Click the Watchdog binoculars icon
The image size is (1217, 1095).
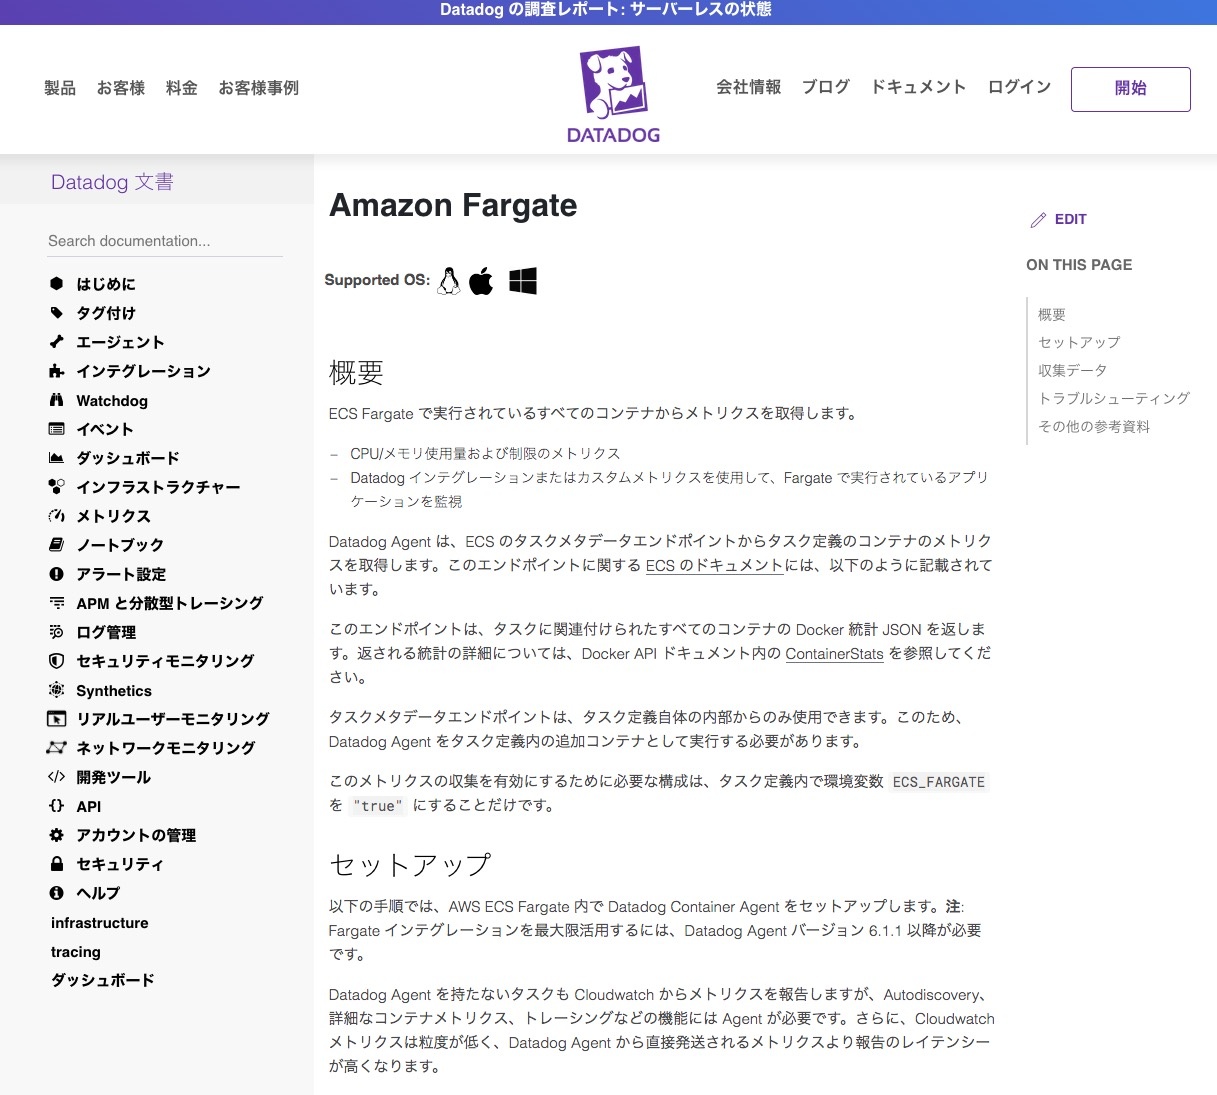(x=56, y=400)
